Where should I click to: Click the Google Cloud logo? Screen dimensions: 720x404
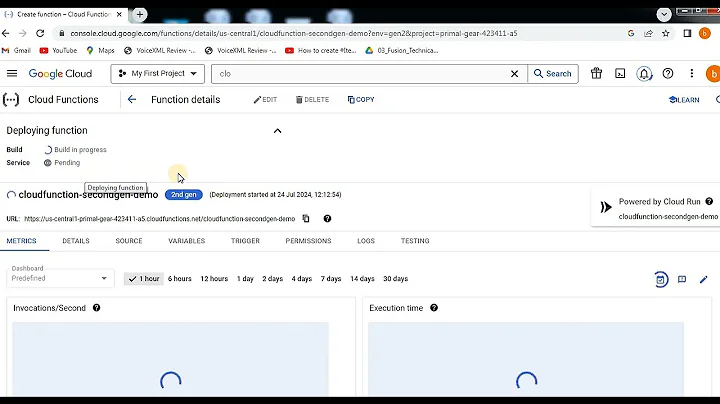tap(60, 74)
